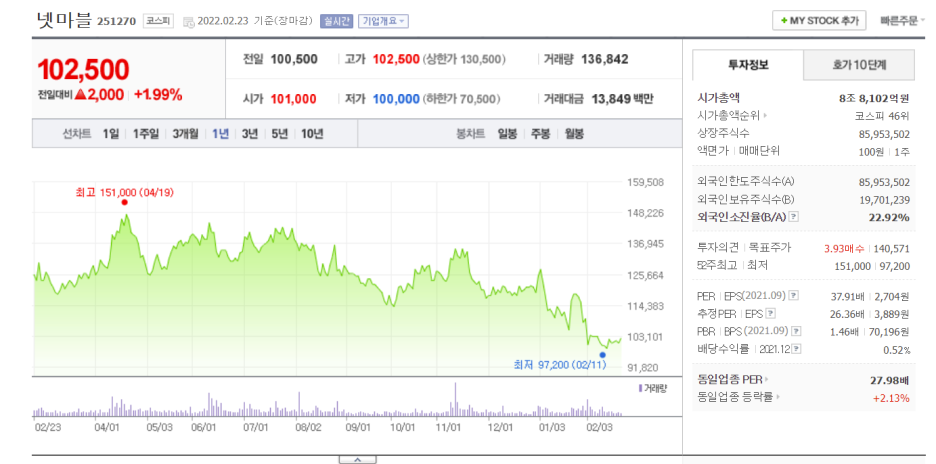This screenshot has width=936, height=464.
Task: Click the 22.92% foreign ownership value
Action: (889, 217)
